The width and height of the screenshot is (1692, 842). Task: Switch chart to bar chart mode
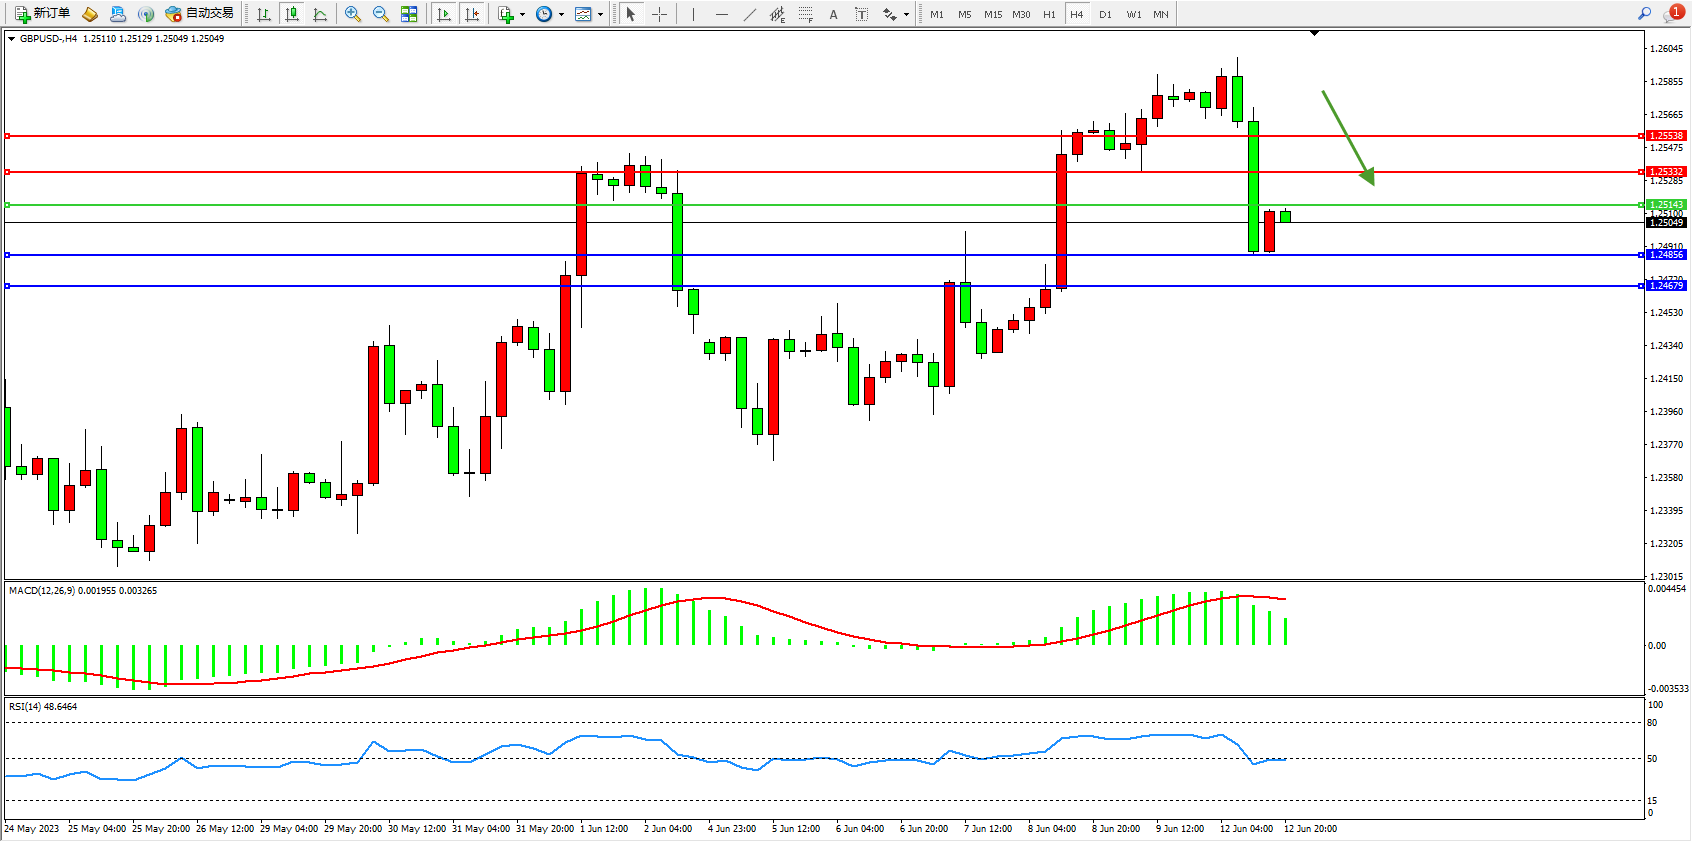pos(264,14)
